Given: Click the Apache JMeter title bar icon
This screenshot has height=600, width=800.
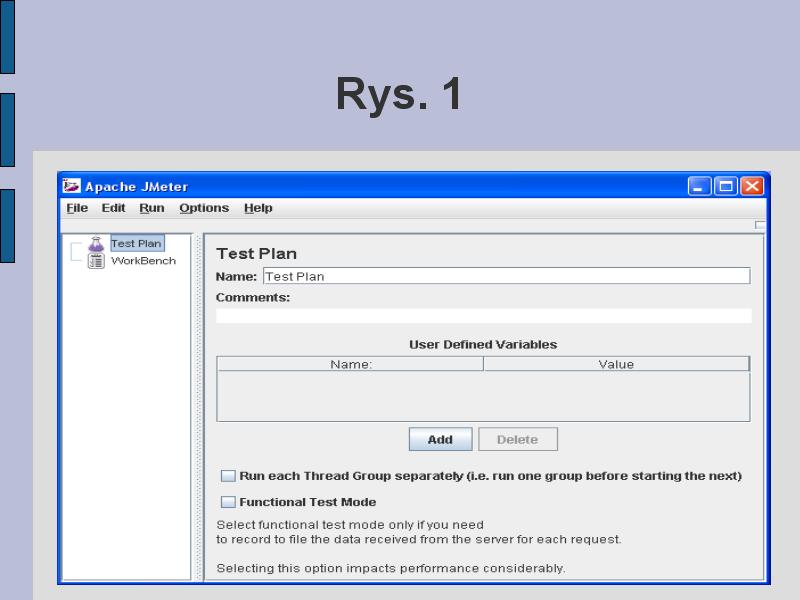Looking at the screenshot, I should 72,186.
